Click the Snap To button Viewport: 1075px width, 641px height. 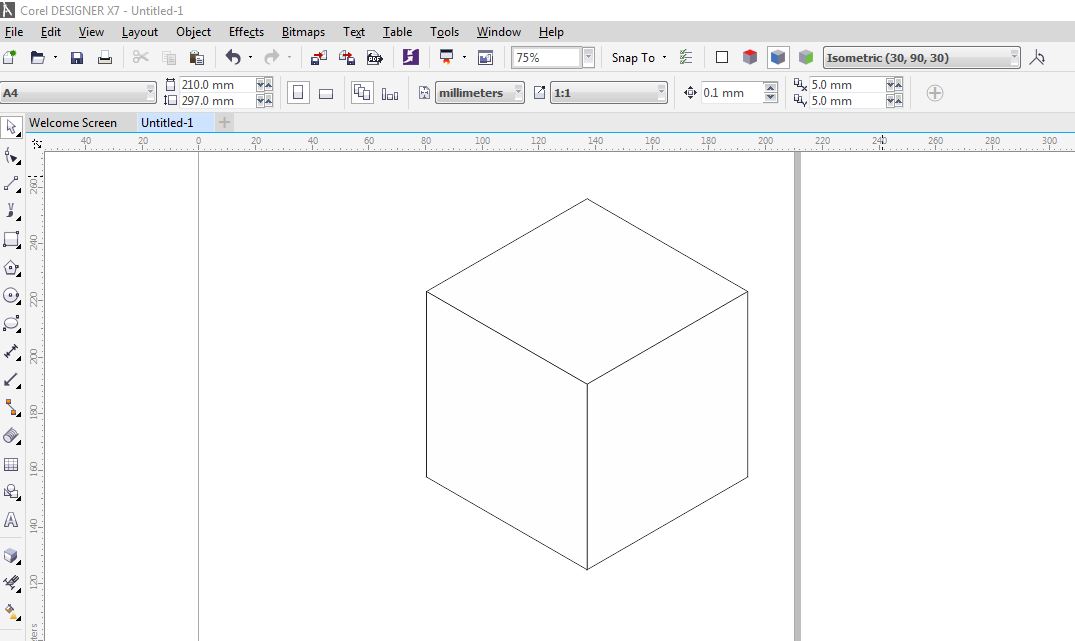click(634, 58)
